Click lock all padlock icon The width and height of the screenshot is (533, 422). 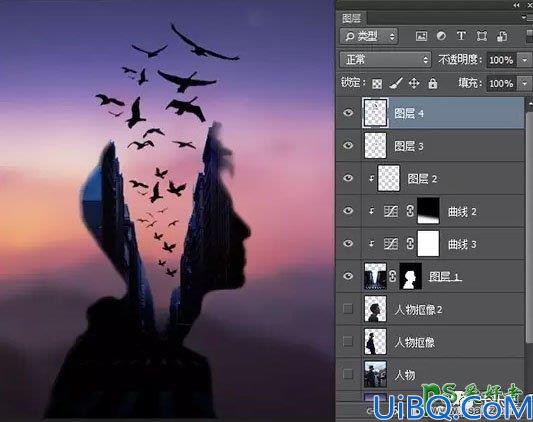pyautogui.click(x=433, y=83)
